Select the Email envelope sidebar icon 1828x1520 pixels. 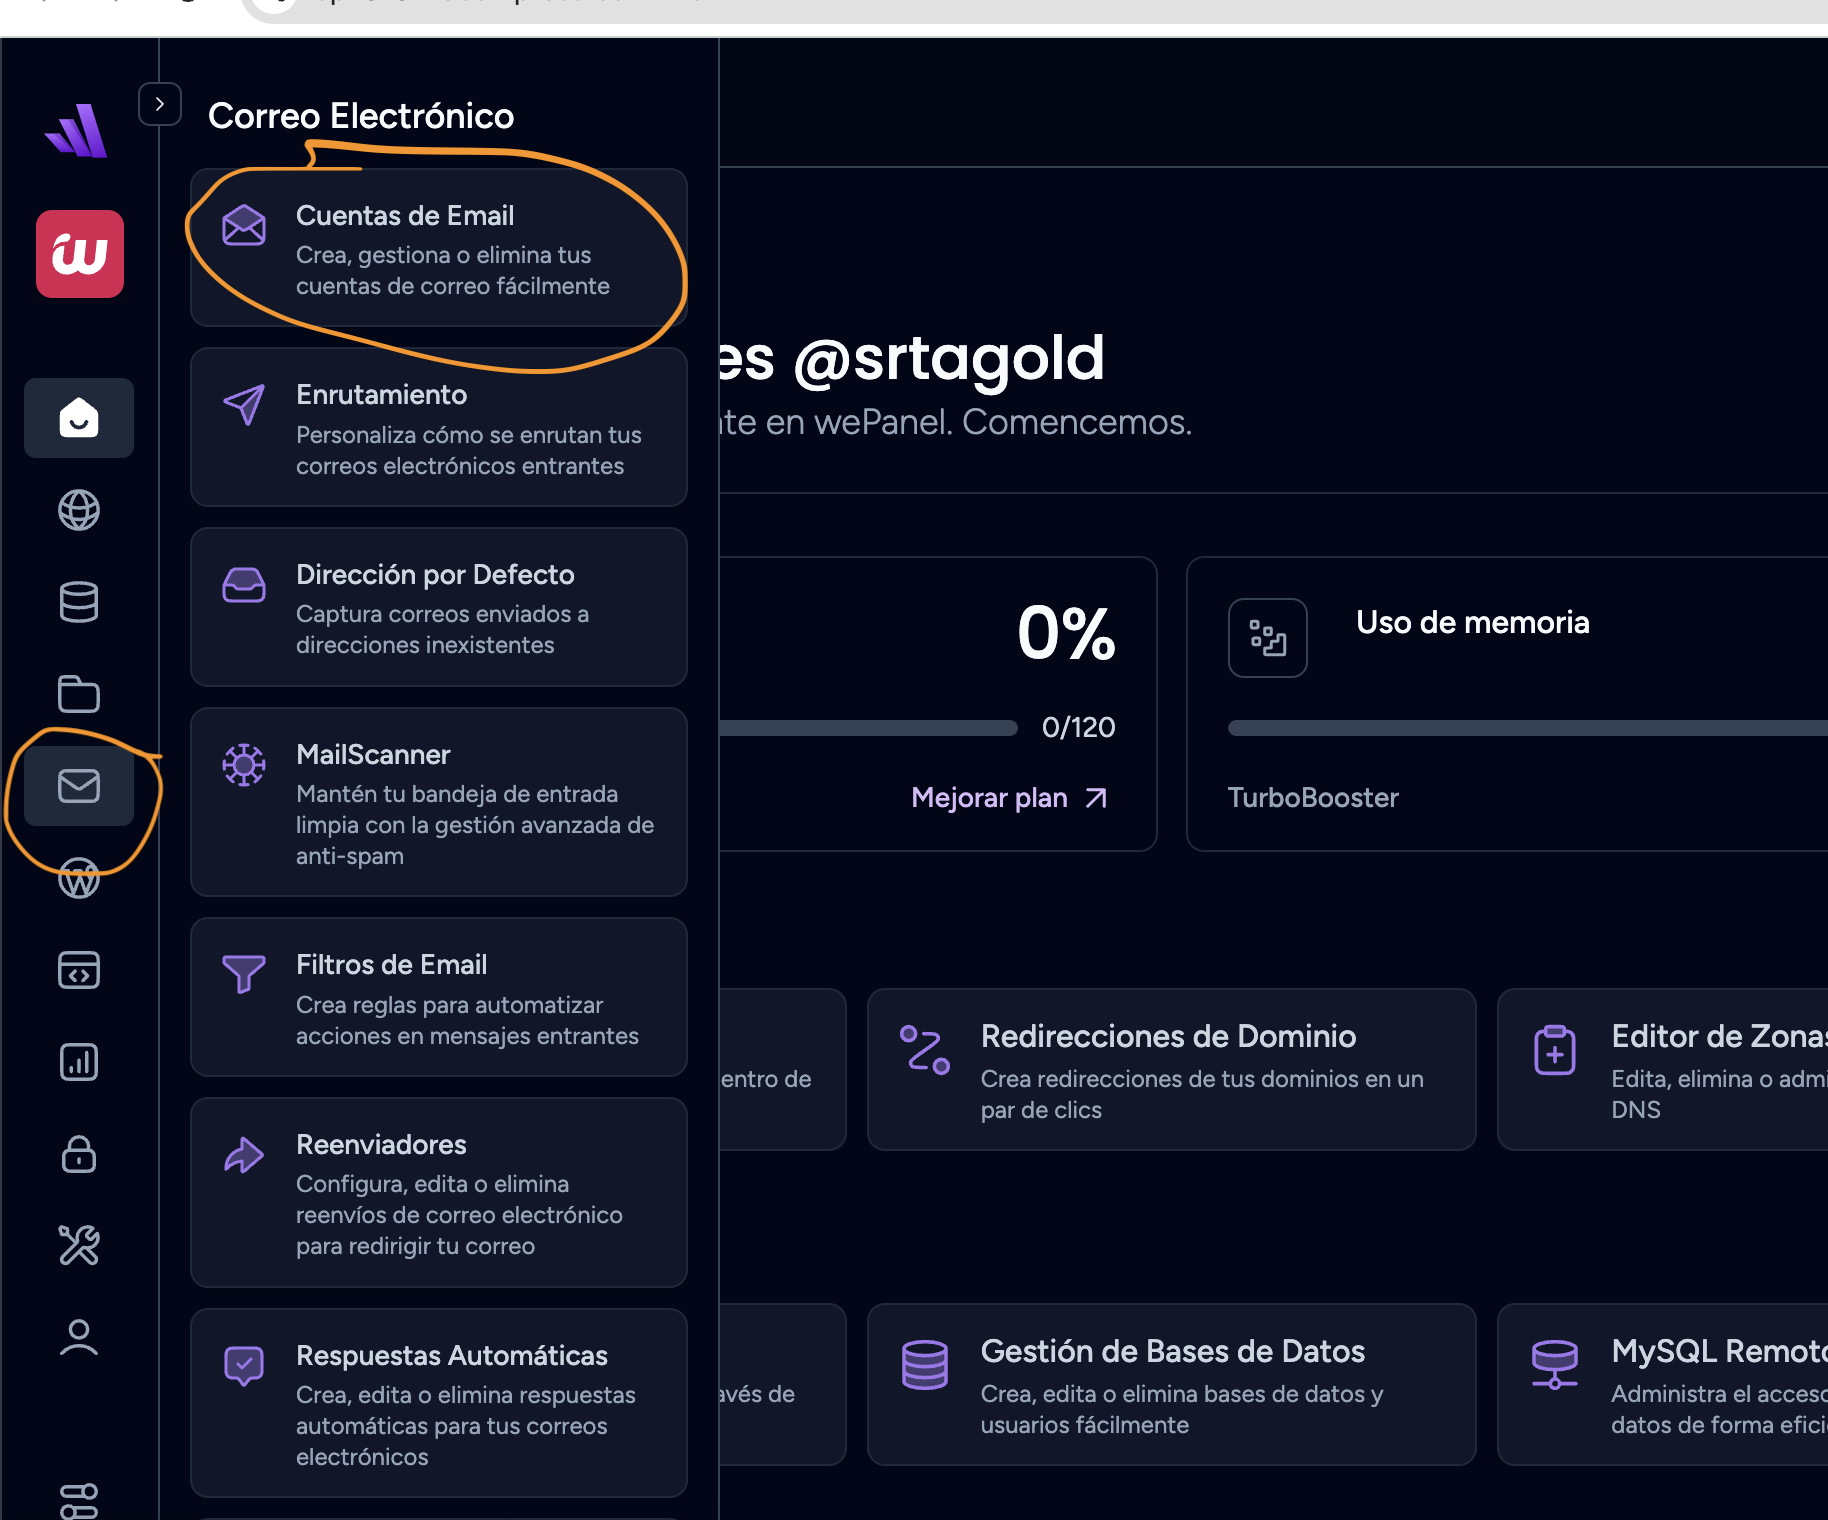[x=79, y=786]
